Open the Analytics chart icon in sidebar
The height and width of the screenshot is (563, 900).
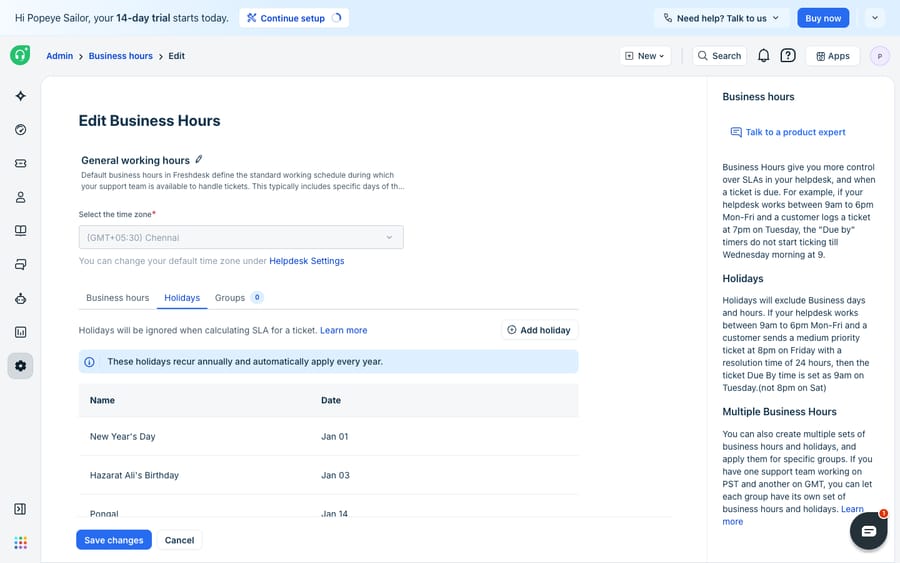(21, 332)
